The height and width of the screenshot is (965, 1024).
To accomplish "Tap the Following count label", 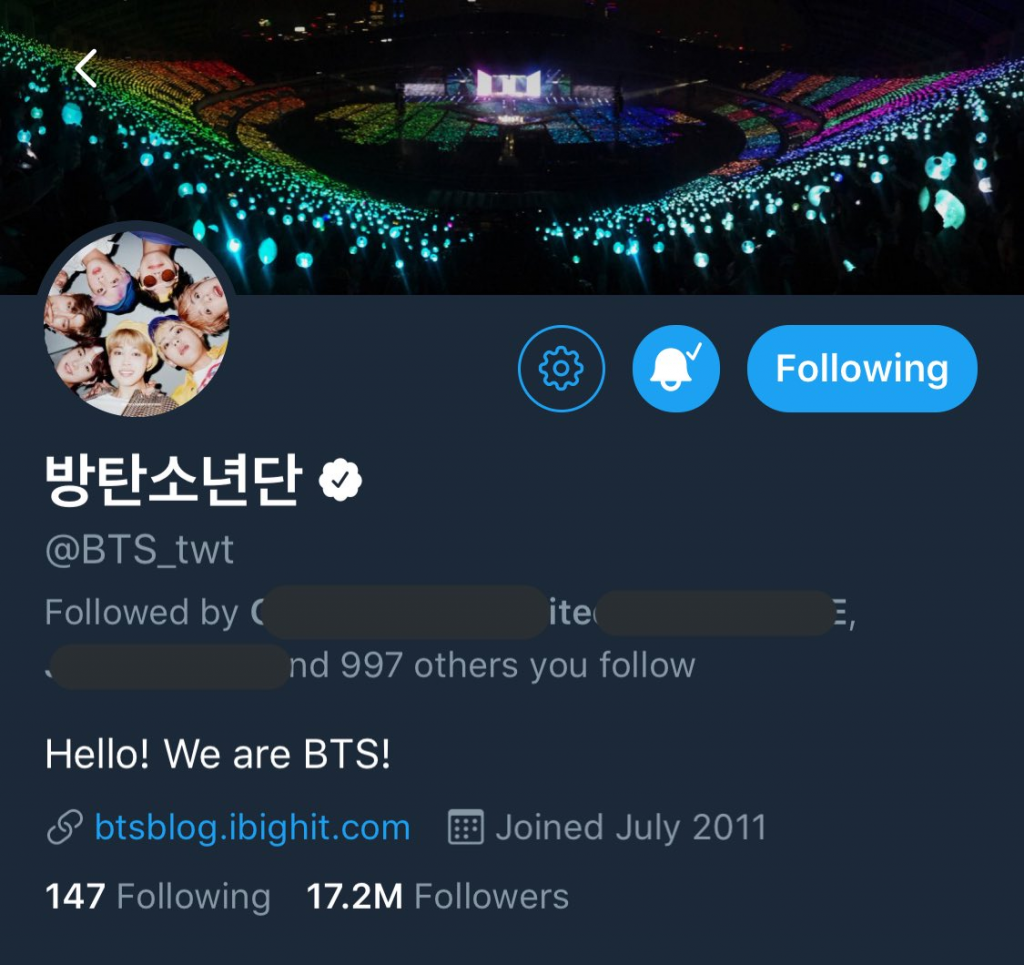I will tap(193, 896).
